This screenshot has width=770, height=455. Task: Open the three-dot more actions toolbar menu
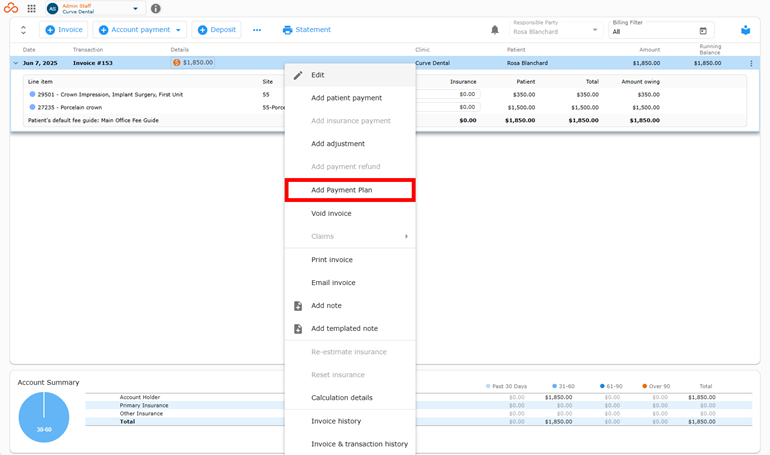(x=257, y=30)
